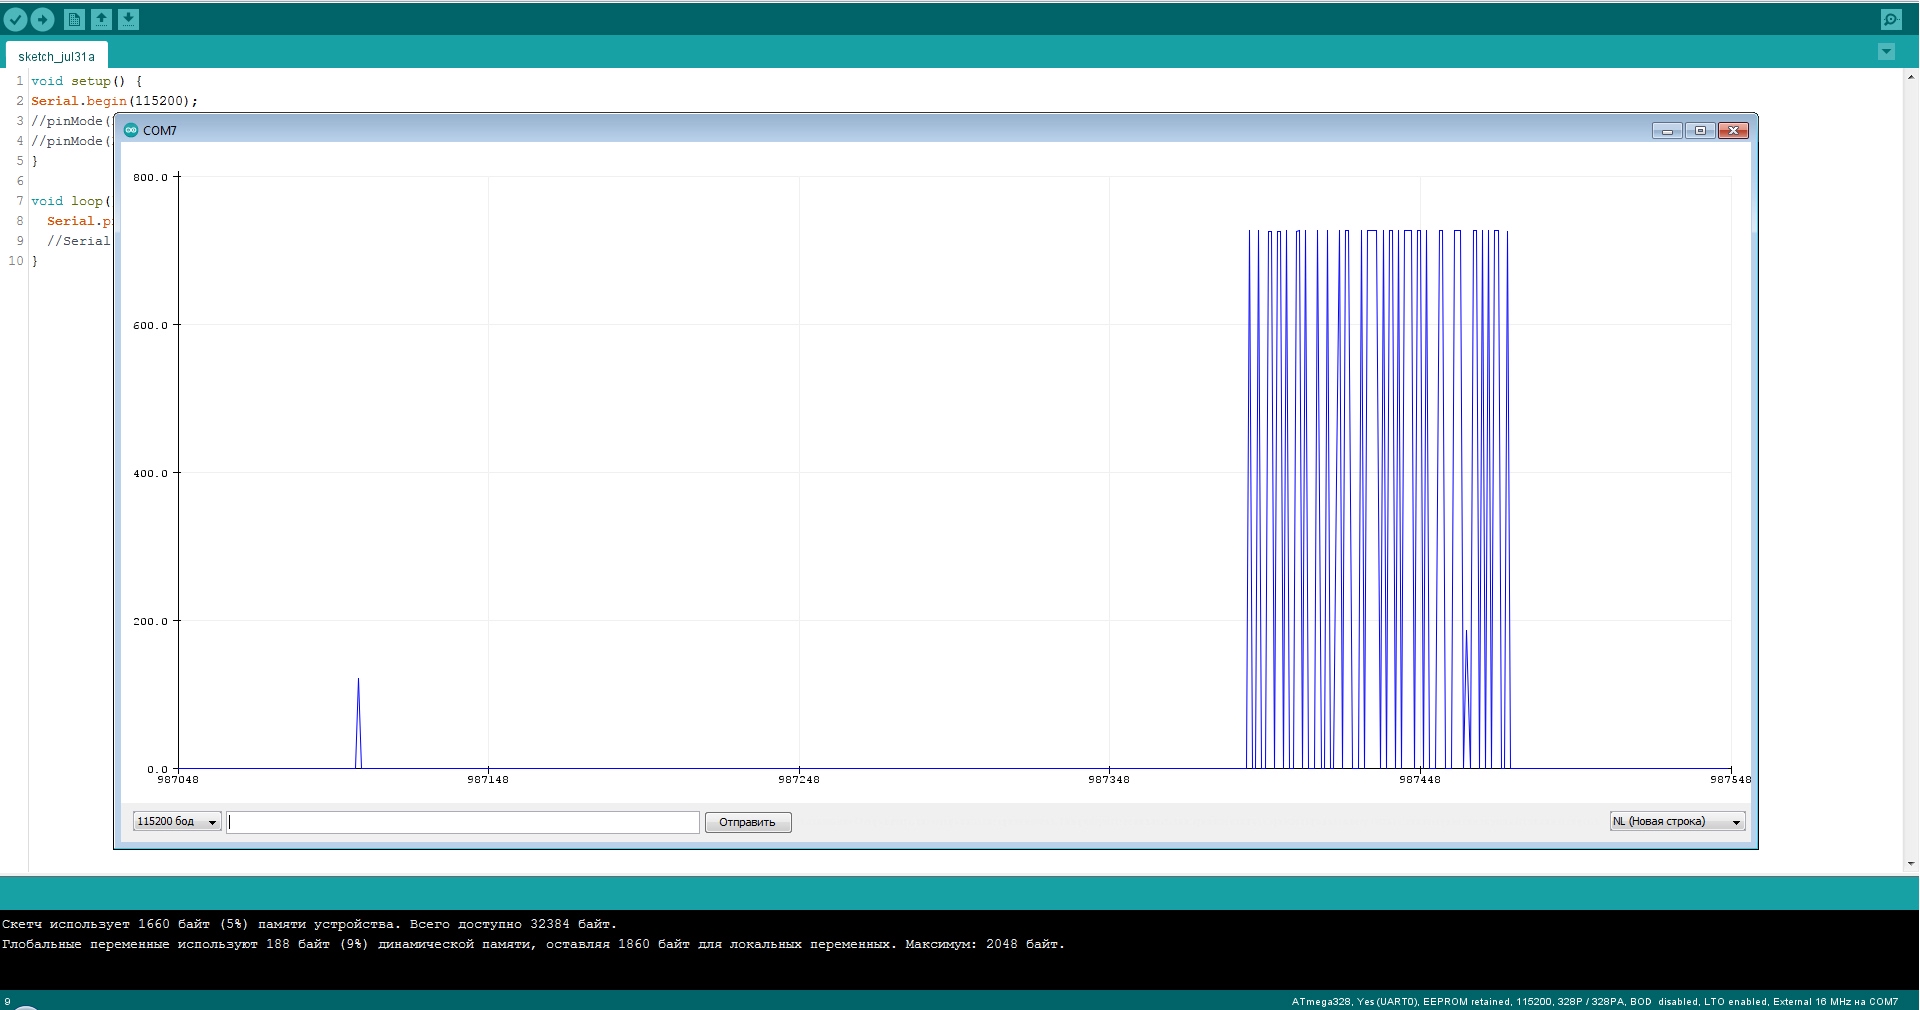Click the Serial.begin(115200); code line
Screen dimensions: 1920x1010
coord(114,101)
